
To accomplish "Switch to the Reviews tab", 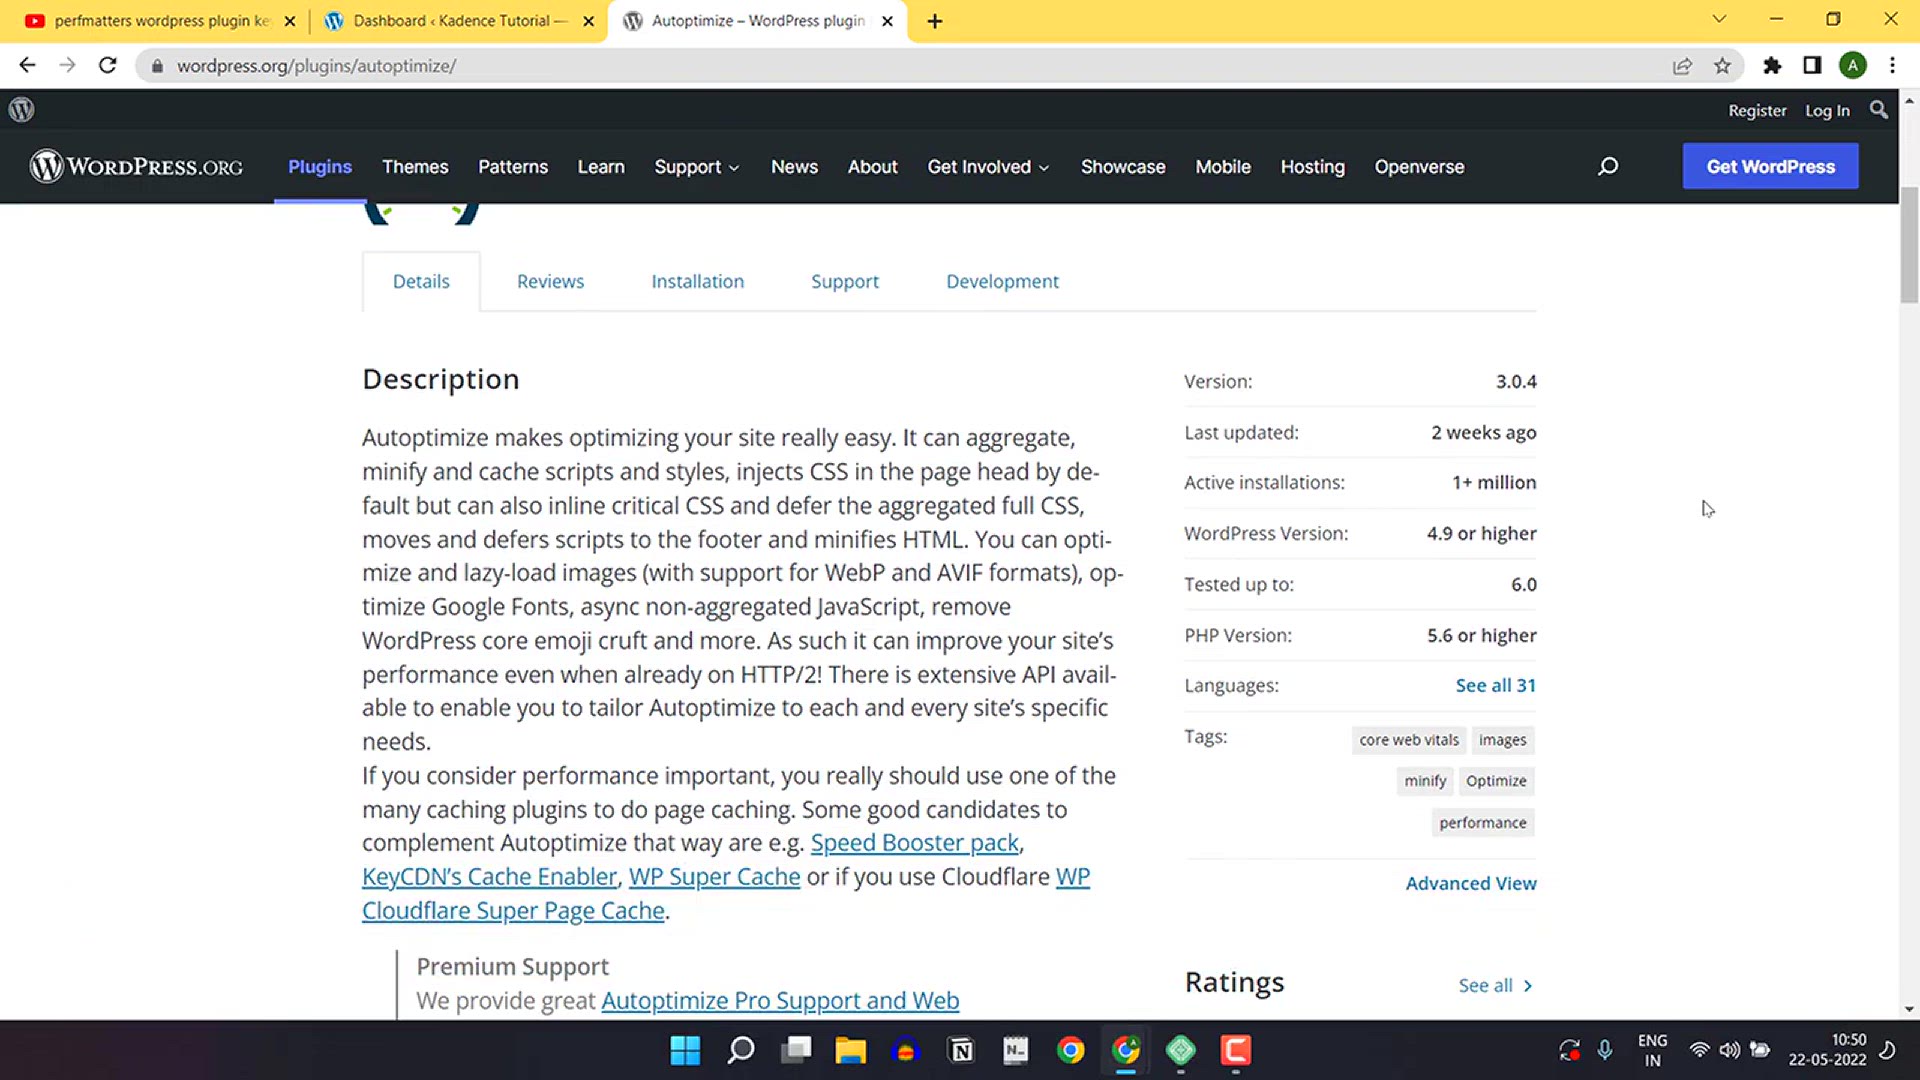I will coord(550,282).
